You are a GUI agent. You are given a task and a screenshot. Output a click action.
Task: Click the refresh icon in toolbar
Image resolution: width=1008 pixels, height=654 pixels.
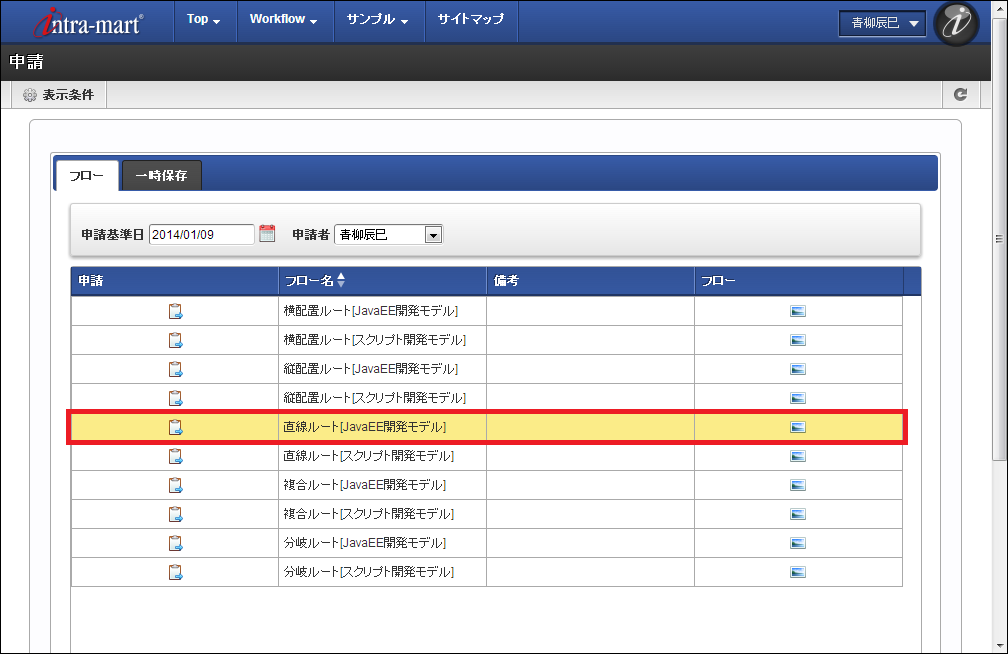point(960,94)
